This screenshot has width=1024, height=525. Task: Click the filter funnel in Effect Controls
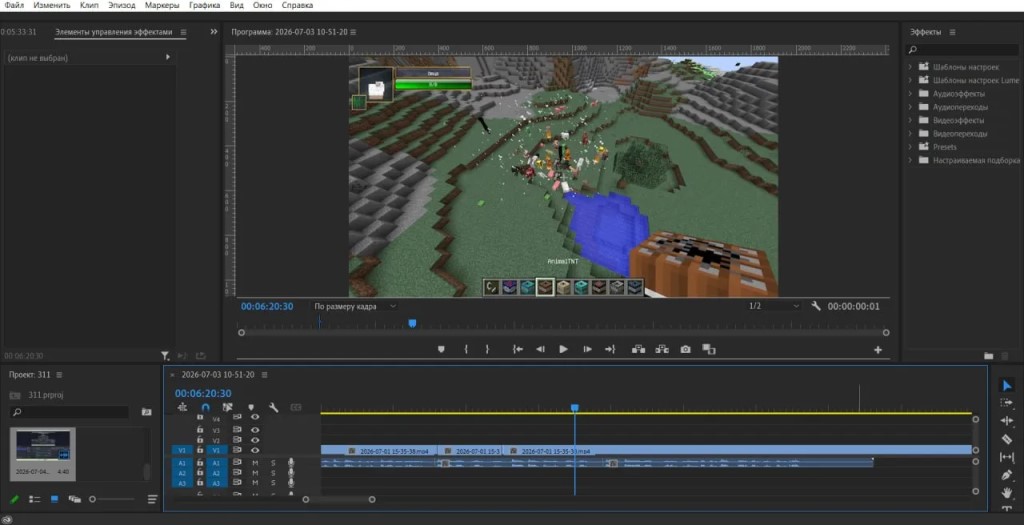point(165,356)
